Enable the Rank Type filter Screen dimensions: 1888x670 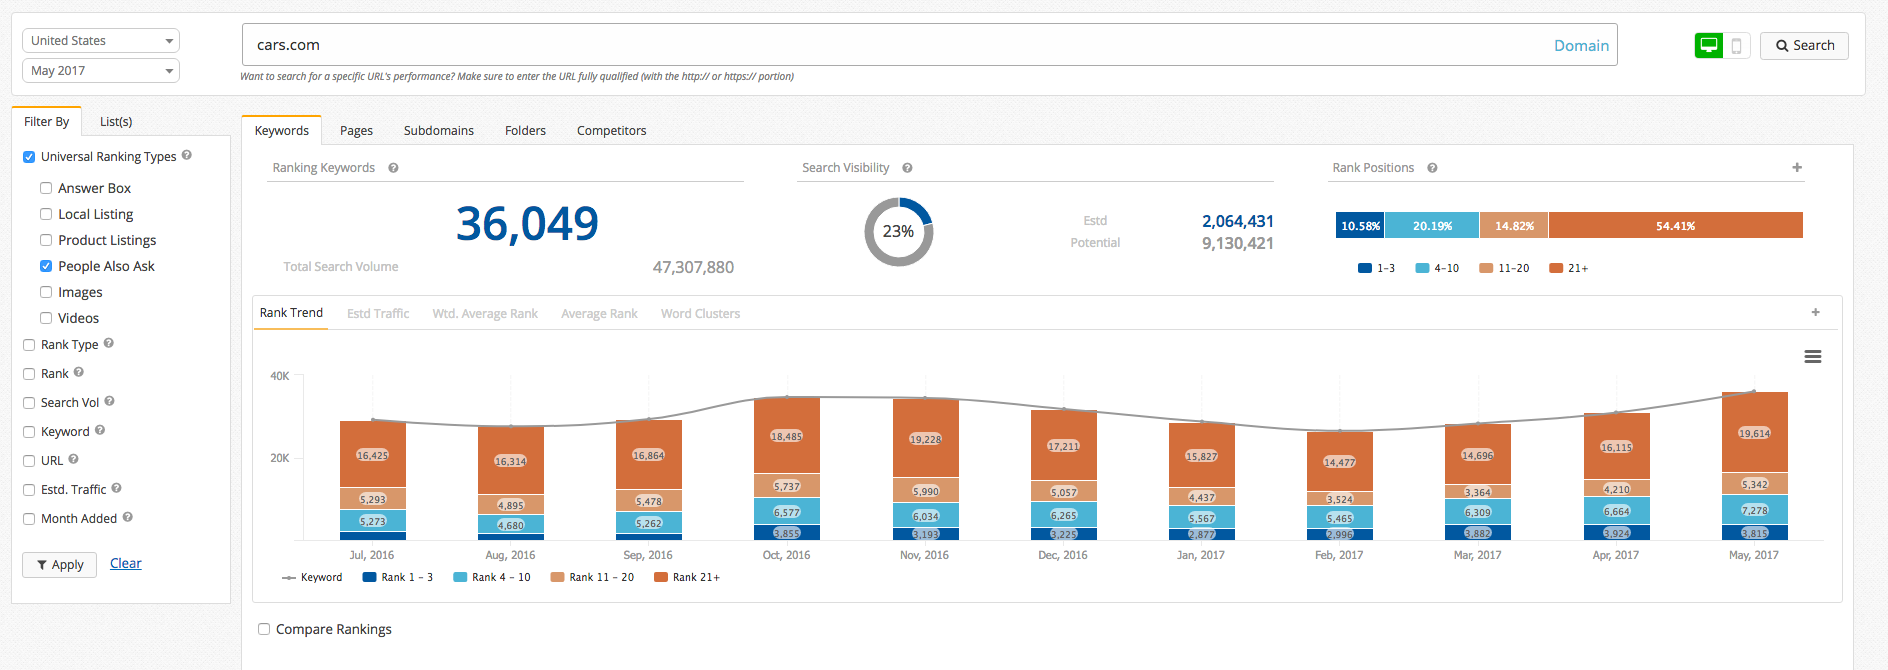(29, 345)
